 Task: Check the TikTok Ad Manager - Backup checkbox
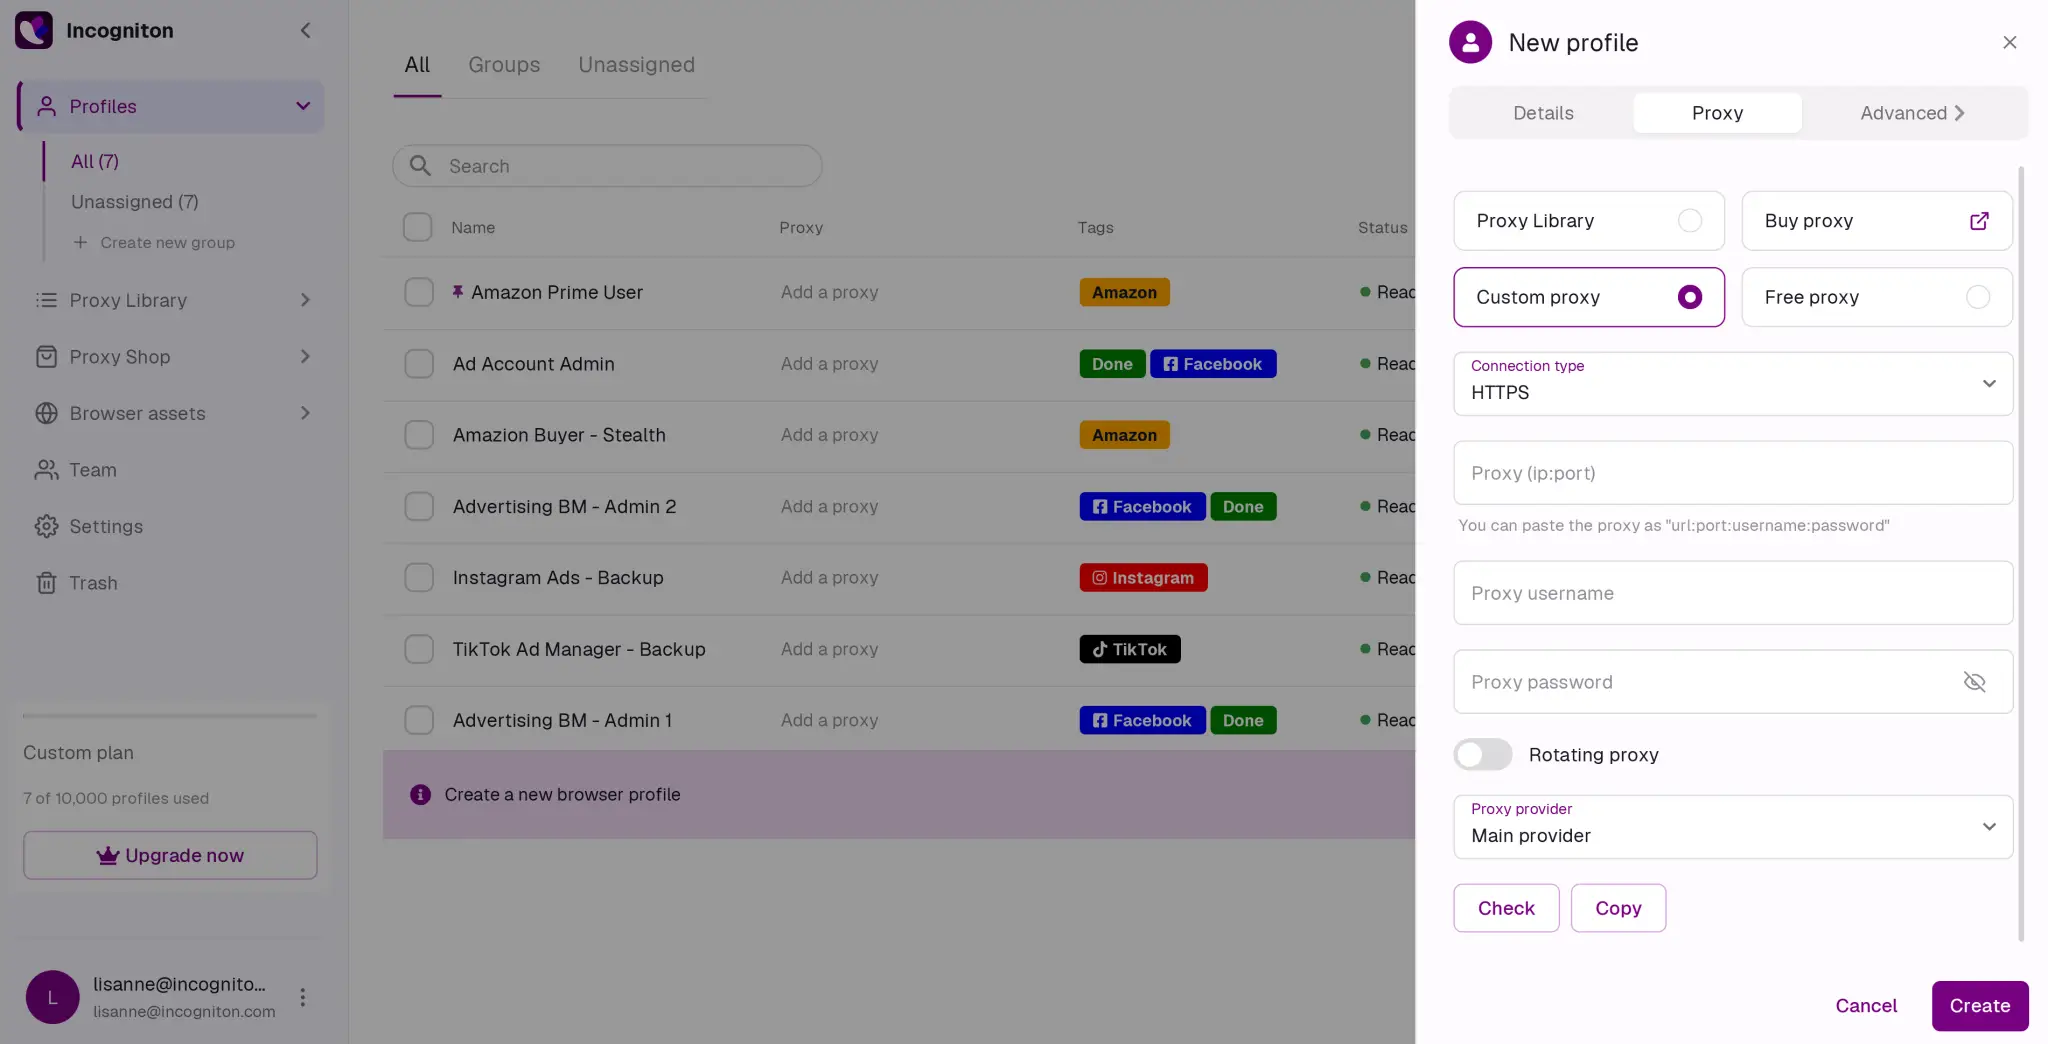coord(419,649)
